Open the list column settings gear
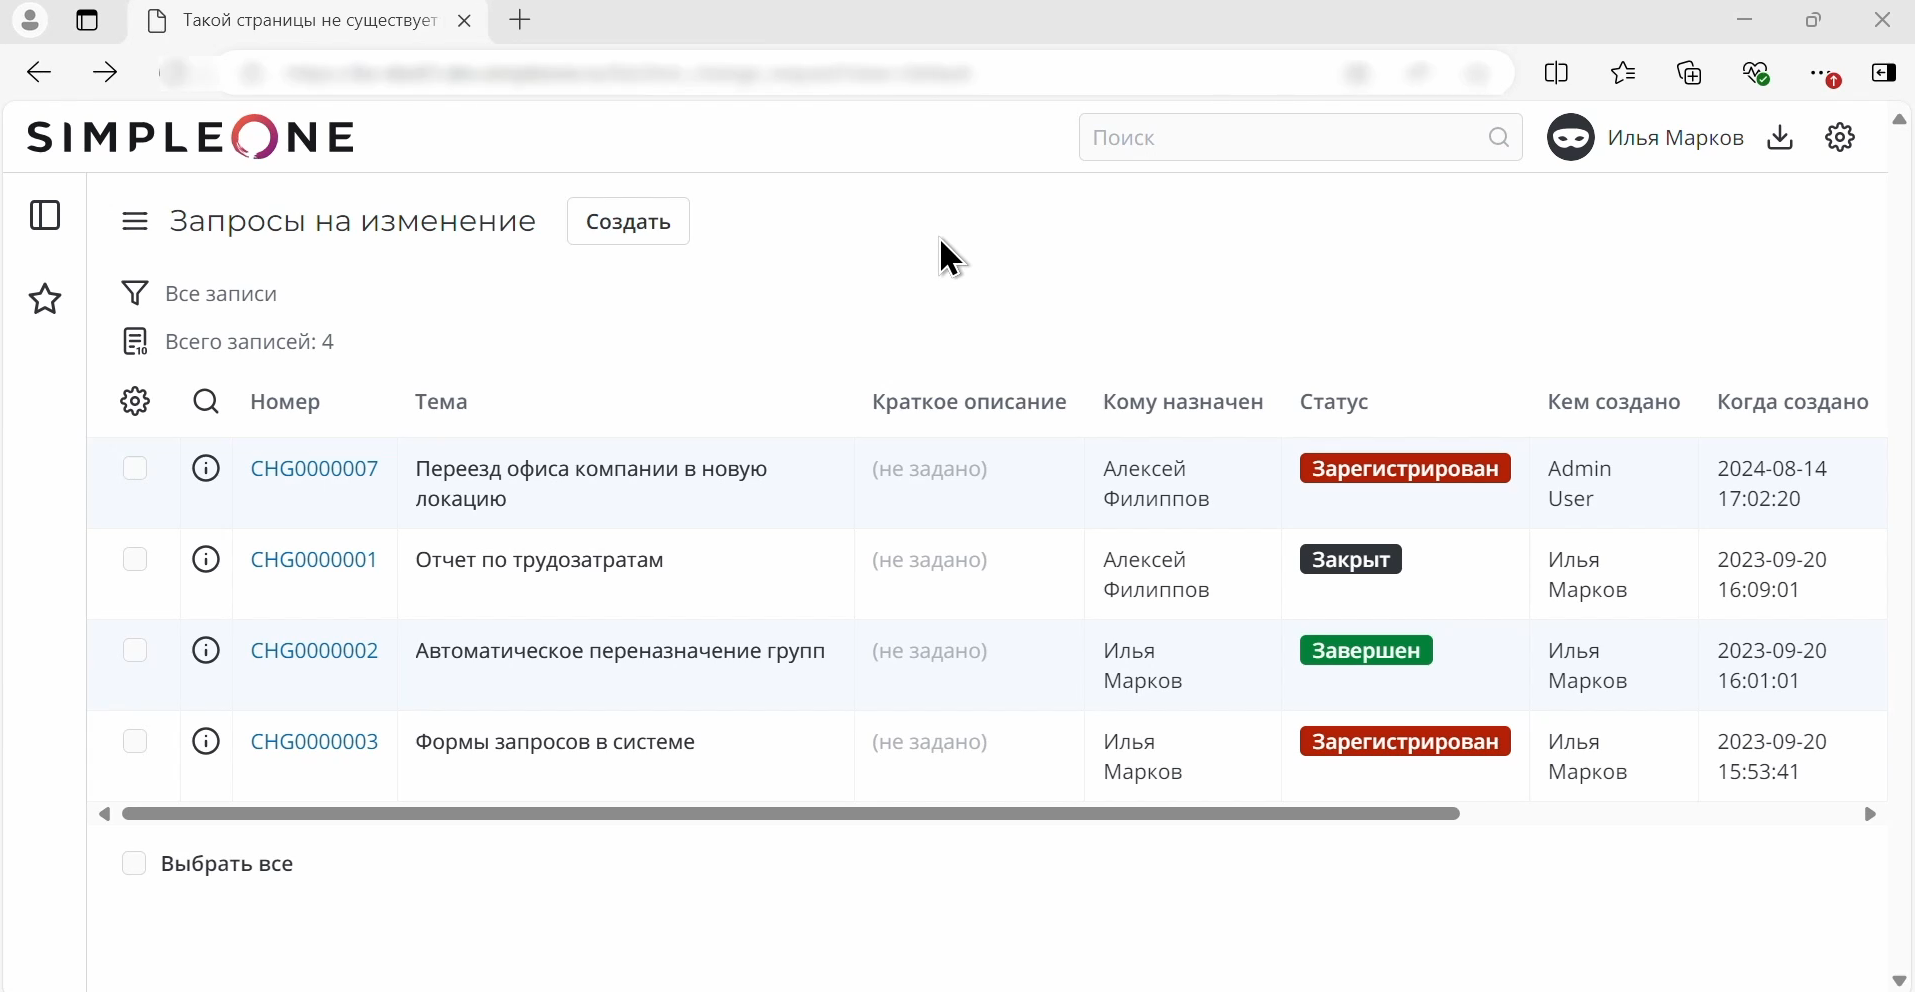Image resolution: width=1915 pixels, height=992 pixels. pyautogui.click(x=135, y=402)
